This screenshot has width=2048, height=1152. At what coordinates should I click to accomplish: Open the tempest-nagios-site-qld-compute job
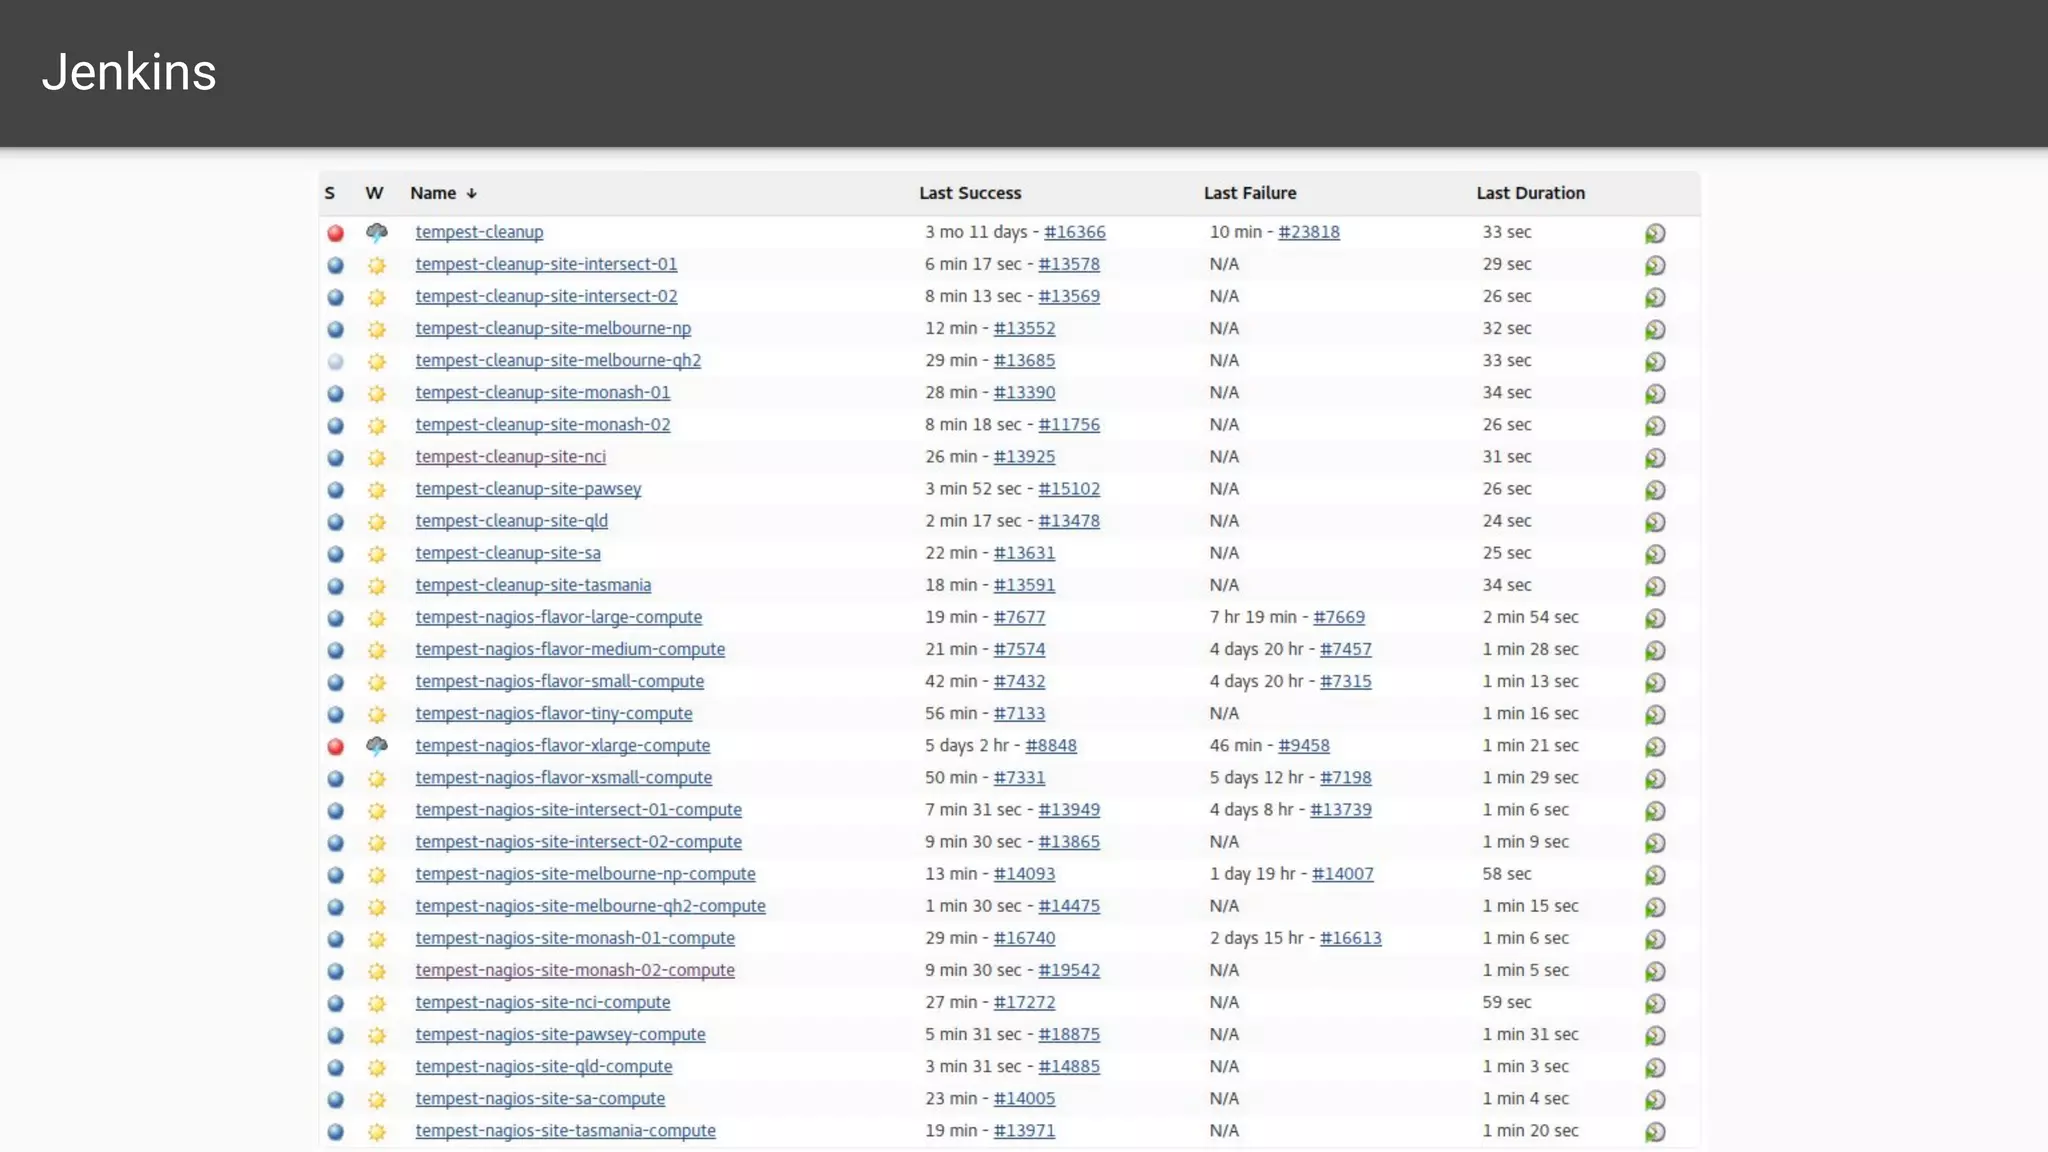coord(543,1067)
